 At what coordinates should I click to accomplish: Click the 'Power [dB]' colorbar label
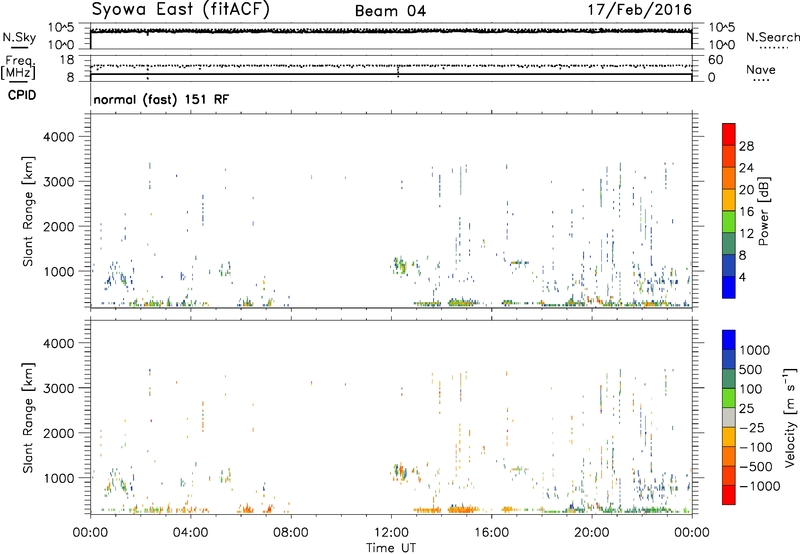click(763, 211)
